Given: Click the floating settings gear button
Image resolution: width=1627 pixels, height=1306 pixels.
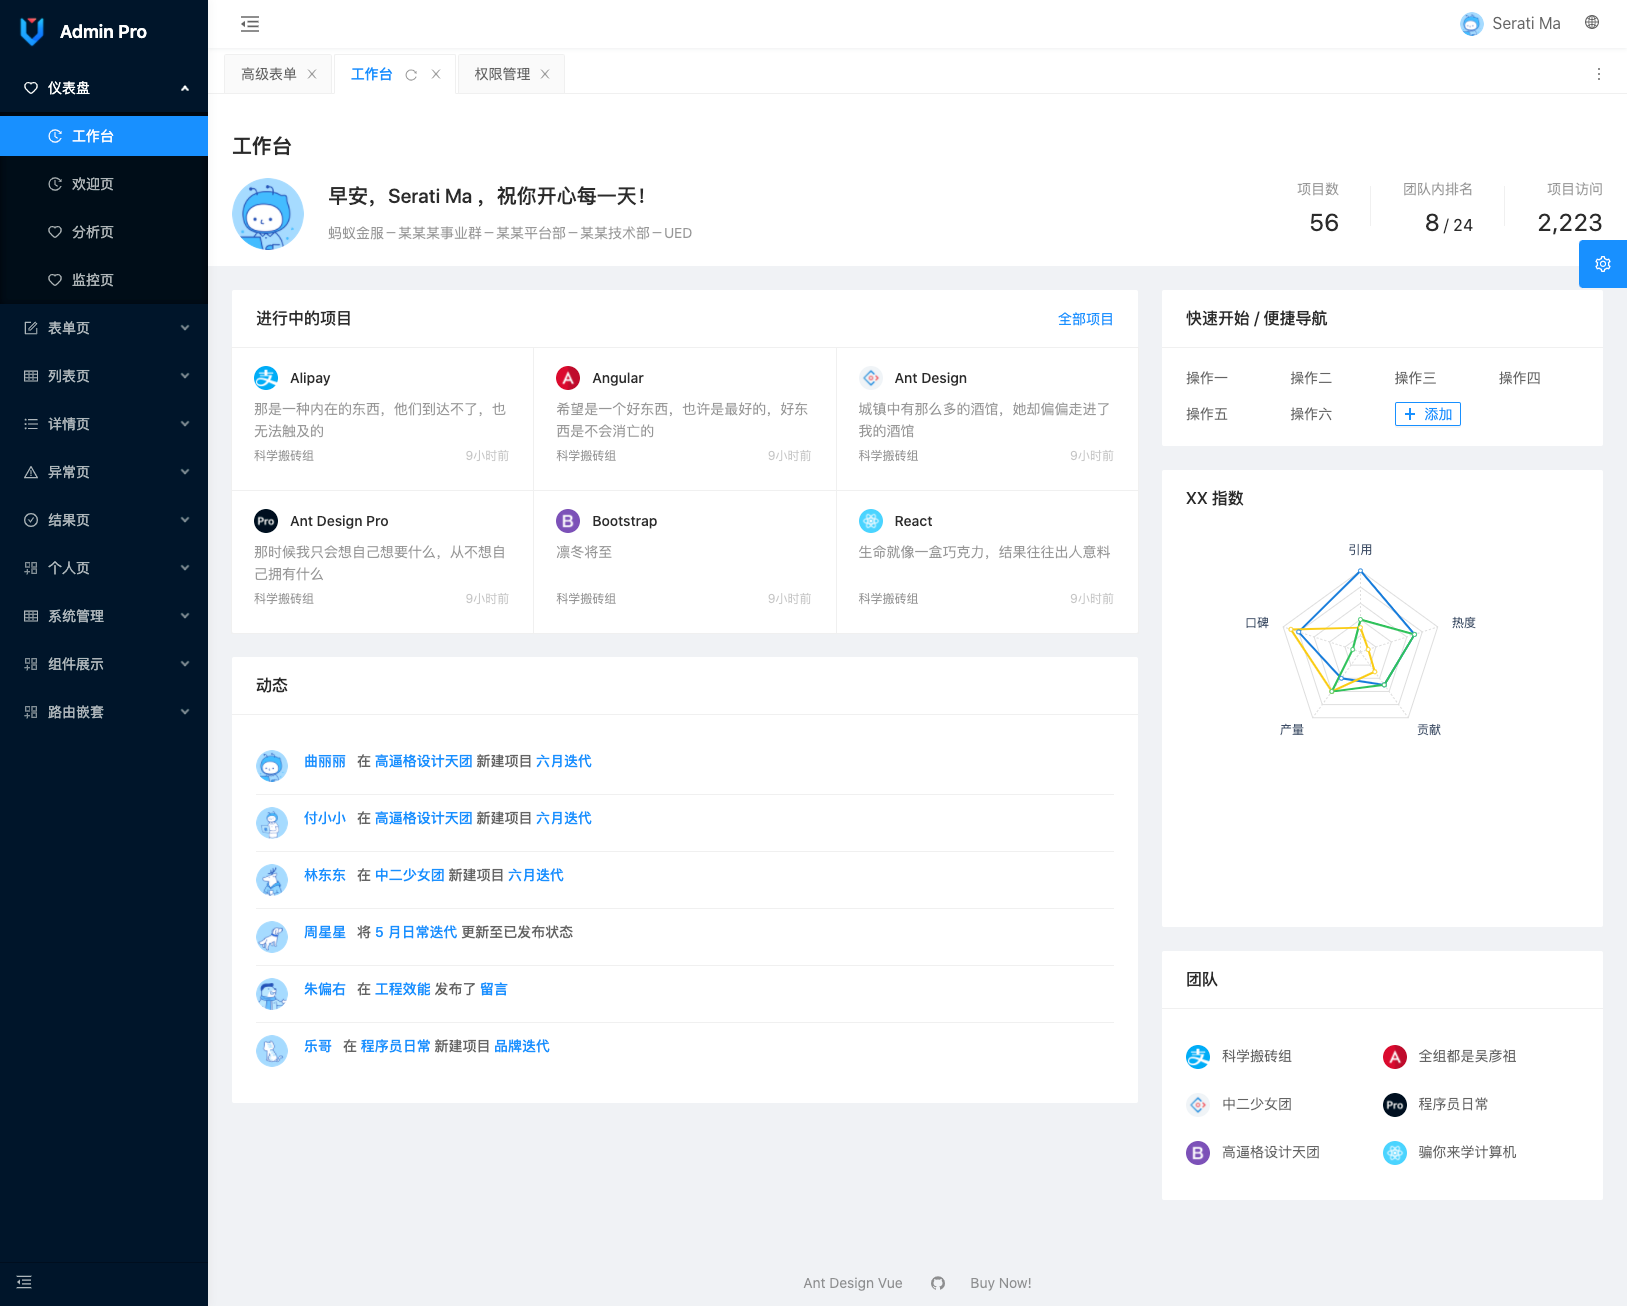Looking at the screenshot, I should [x=1602, y=264].
